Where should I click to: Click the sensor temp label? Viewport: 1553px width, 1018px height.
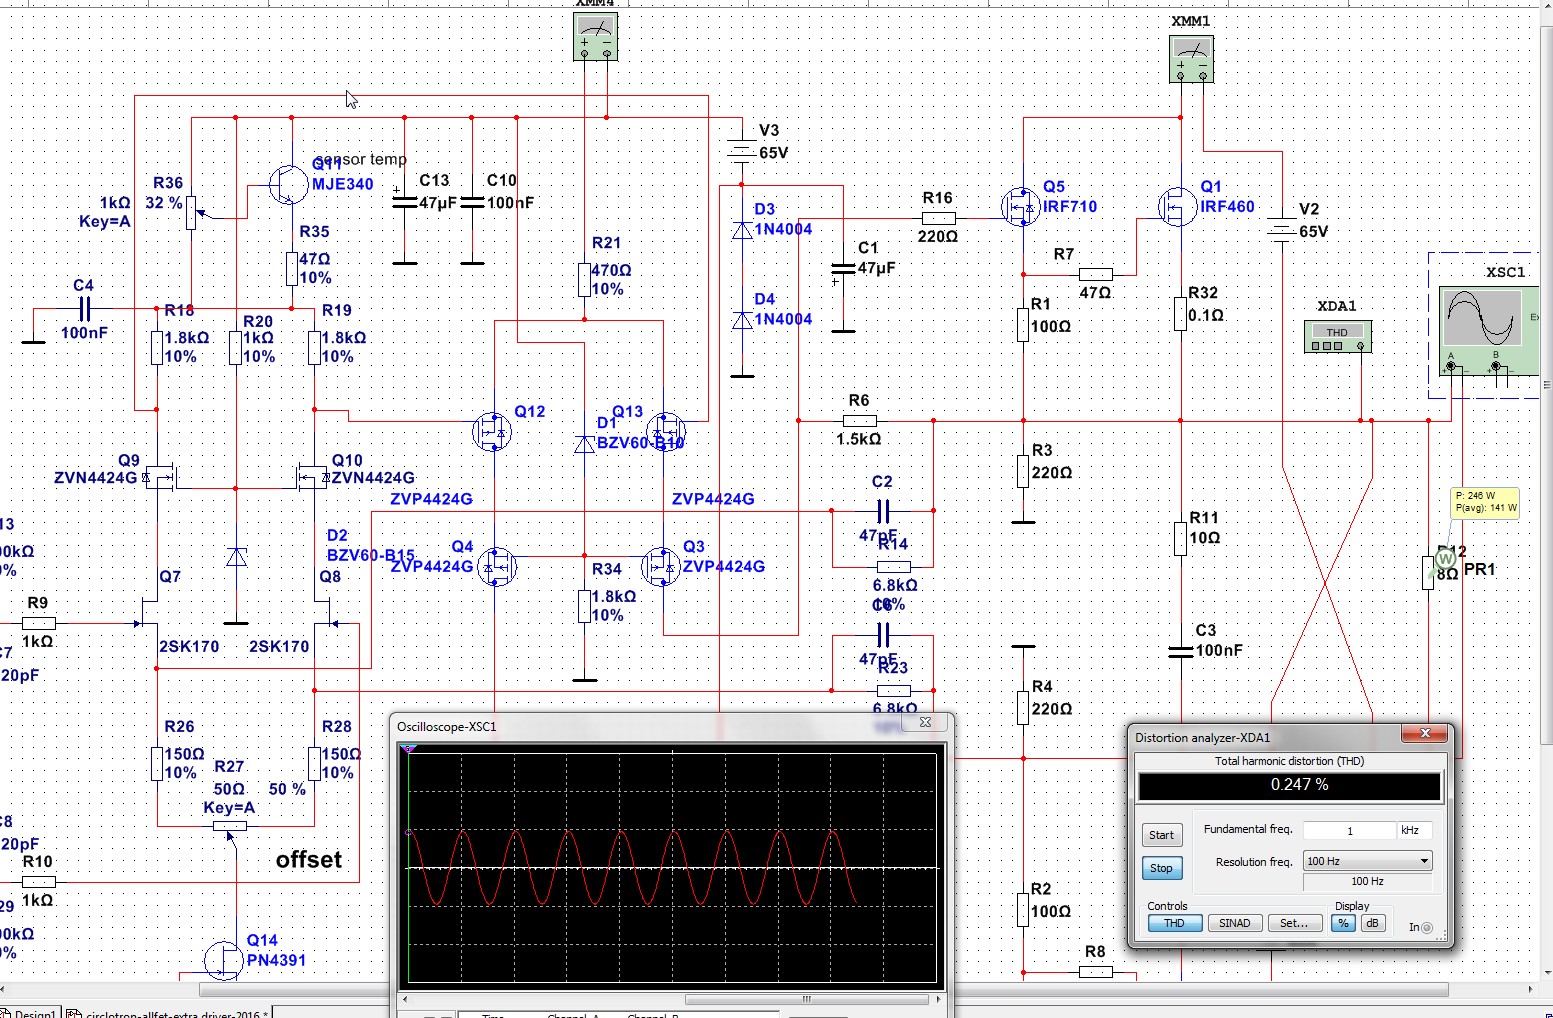362,159
